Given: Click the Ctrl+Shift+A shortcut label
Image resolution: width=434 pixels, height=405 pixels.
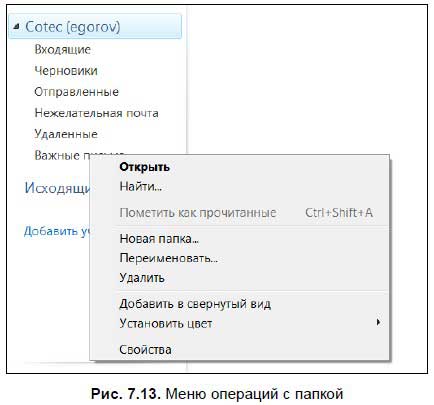Looking at the screenshot, I should click(x=339, y=213).
